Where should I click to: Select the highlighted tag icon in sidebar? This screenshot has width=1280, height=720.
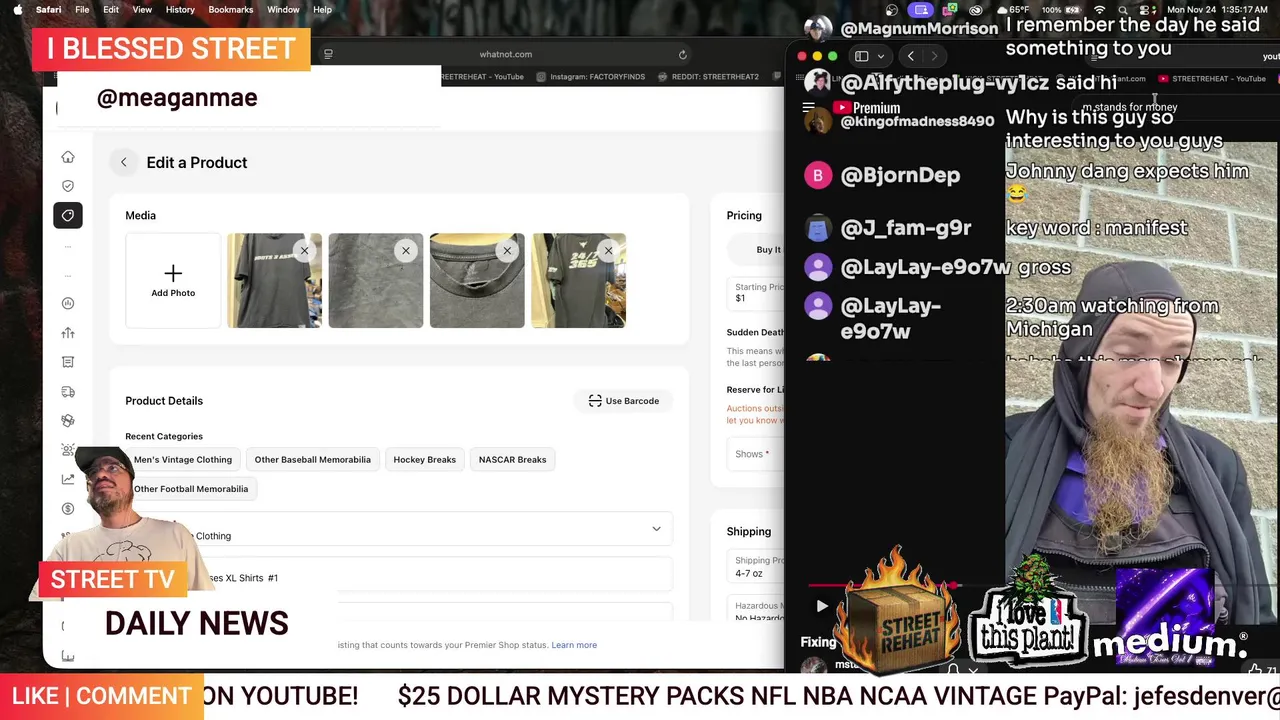click(68, 215)
